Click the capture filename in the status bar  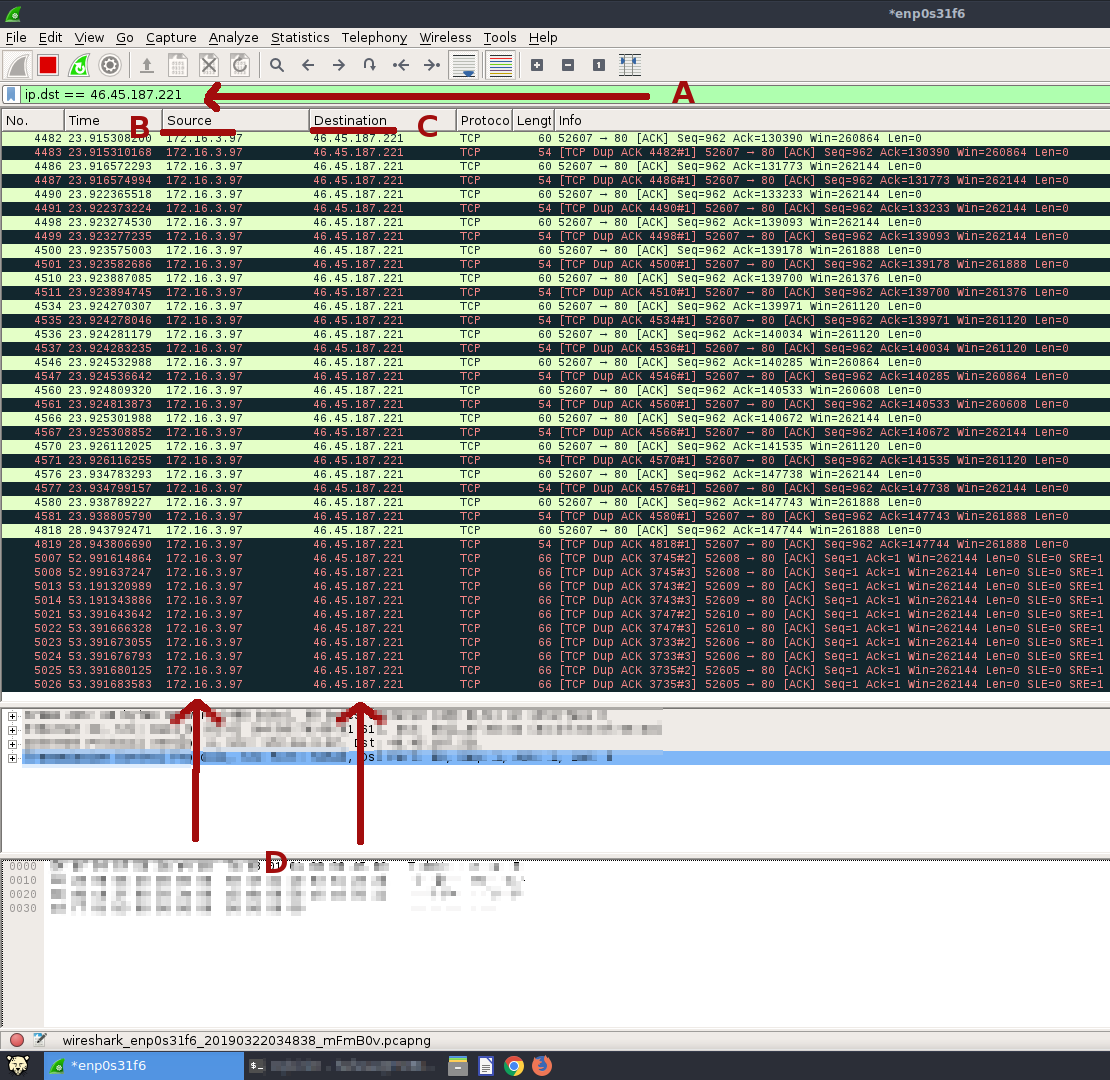[246, 1040]
